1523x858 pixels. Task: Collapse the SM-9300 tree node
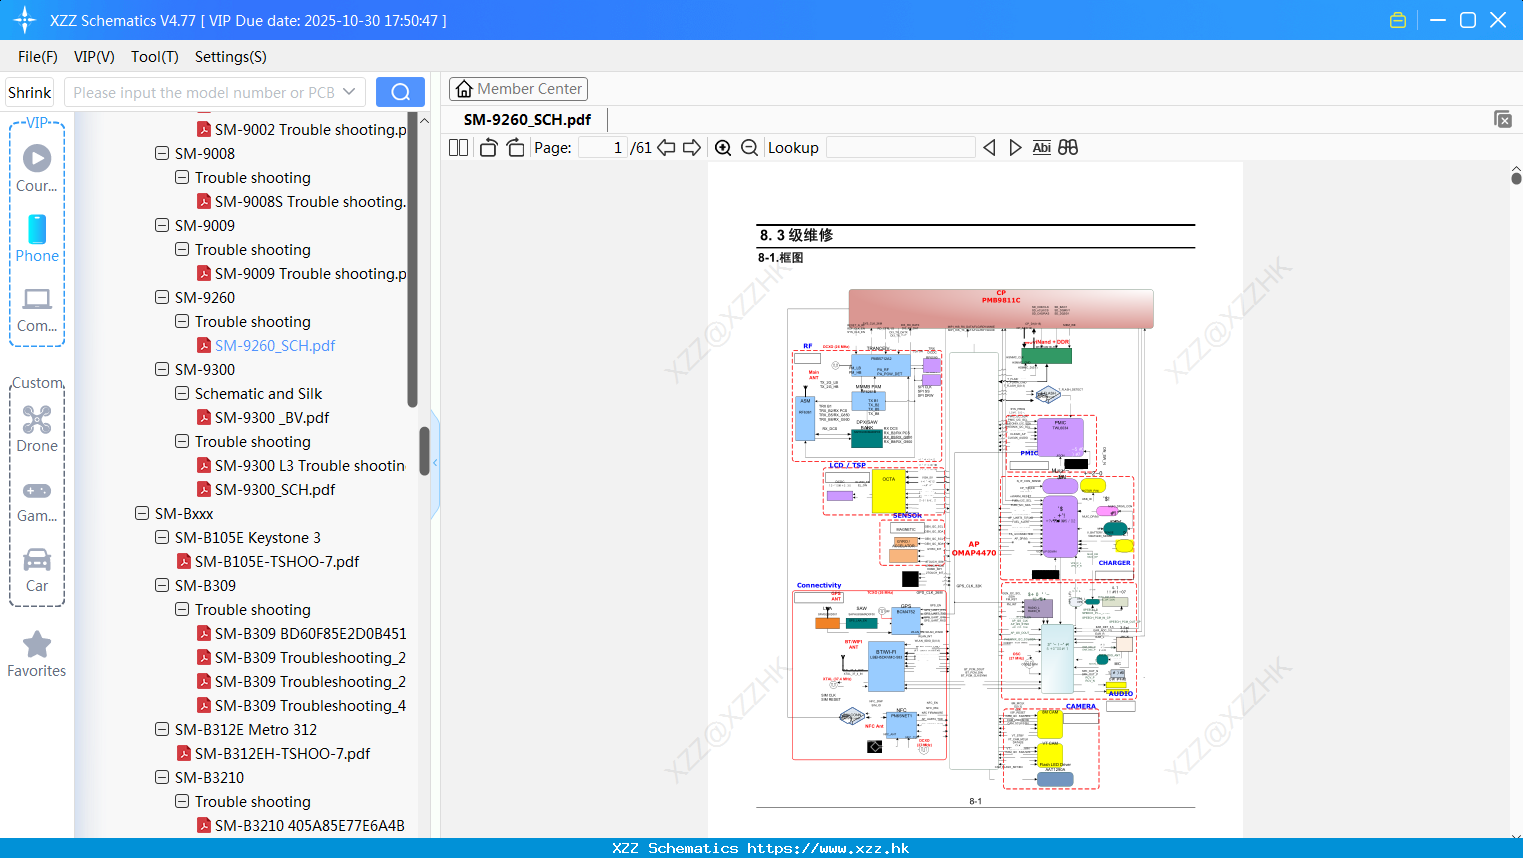tap(162, 369)
